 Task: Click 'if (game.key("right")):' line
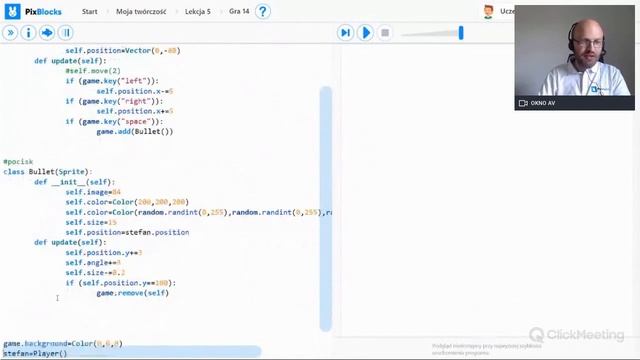click(x=114, y=101)
